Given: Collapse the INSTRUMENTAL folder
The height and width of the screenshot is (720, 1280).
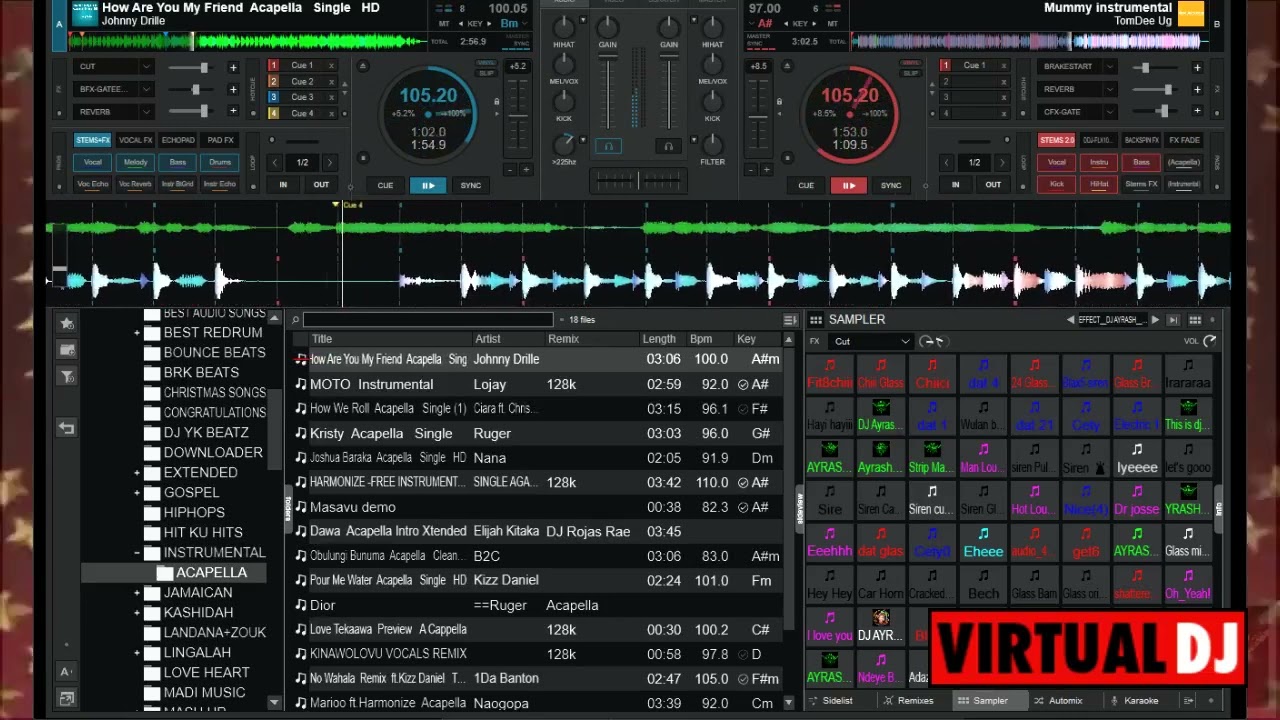Looking at the screenshot, I should click(137, 552).
